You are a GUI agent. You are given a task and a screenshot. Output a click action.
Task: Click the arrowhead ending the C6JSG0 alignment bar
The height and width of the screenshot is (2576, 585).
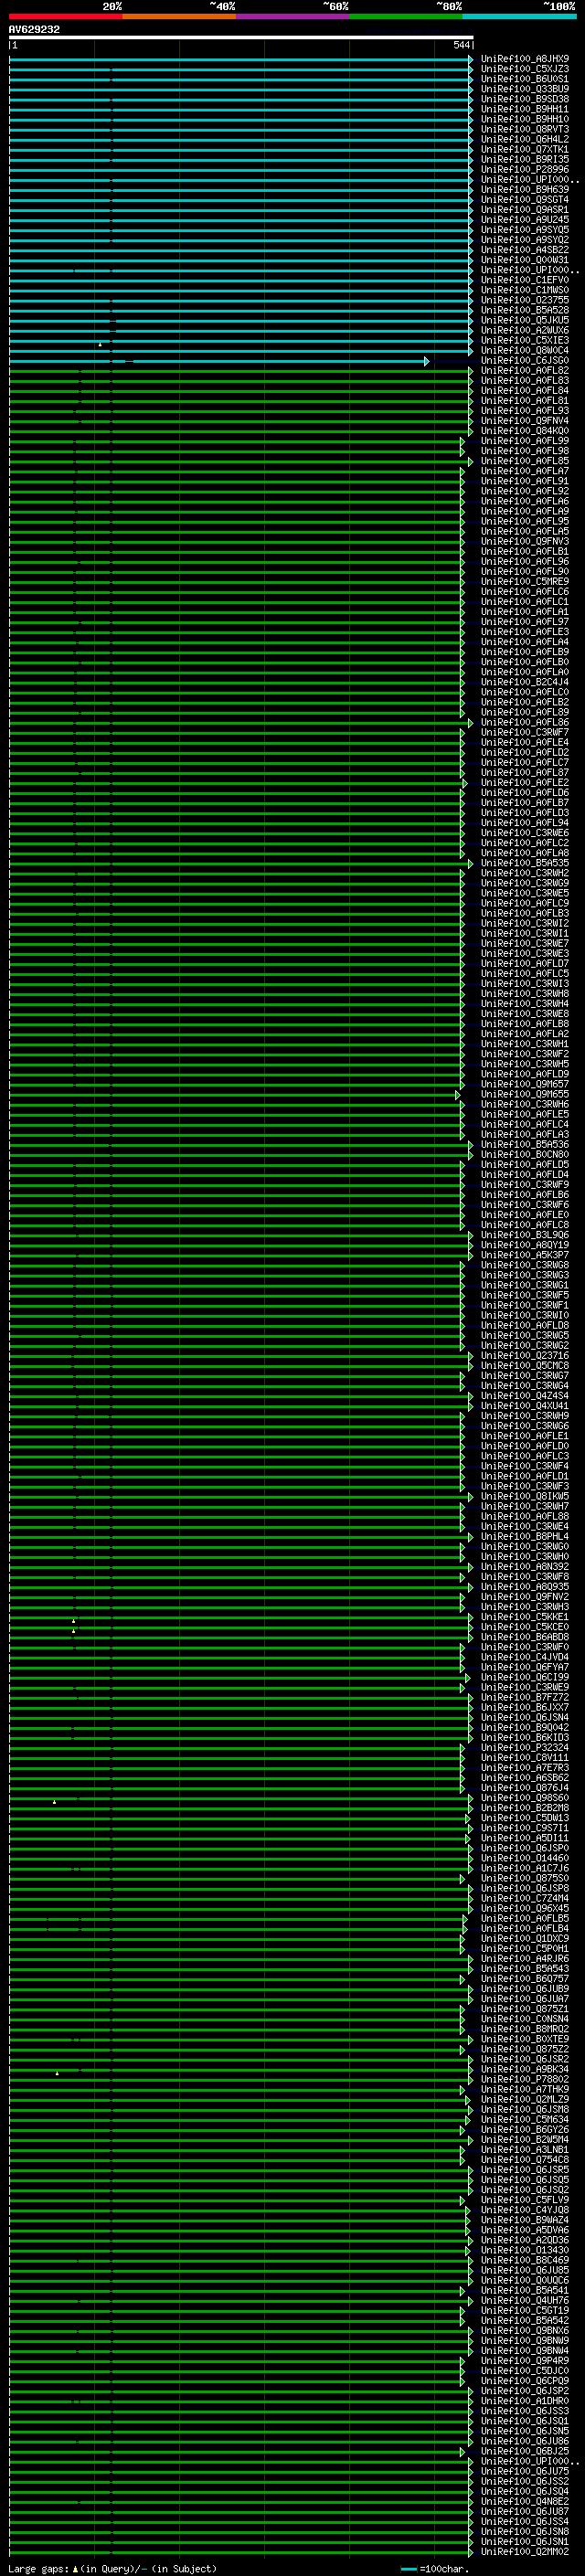[427, 361]
